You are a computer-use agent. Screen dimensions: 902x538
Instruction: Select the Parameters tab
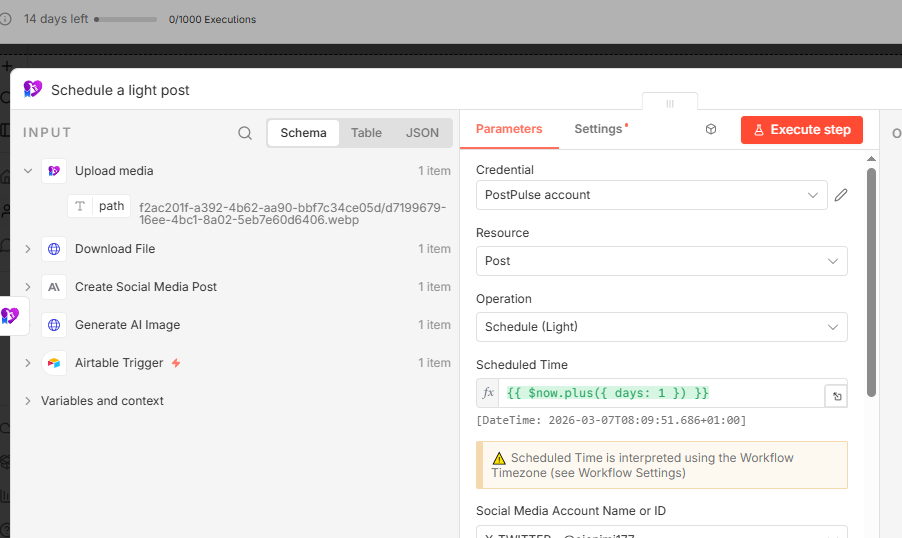pyautogui.click(x=509, y=129)
